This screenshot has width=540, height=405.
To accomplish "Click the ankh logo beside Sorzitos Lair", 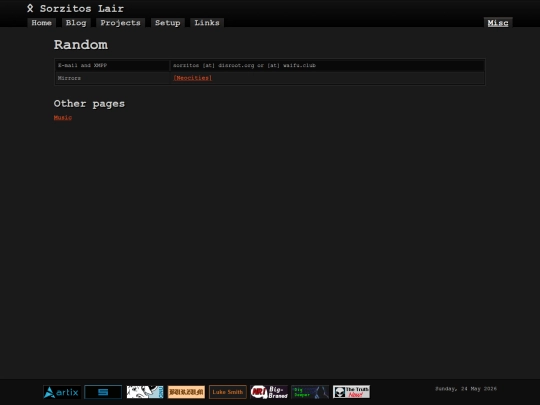I will [x=30, y=8].
